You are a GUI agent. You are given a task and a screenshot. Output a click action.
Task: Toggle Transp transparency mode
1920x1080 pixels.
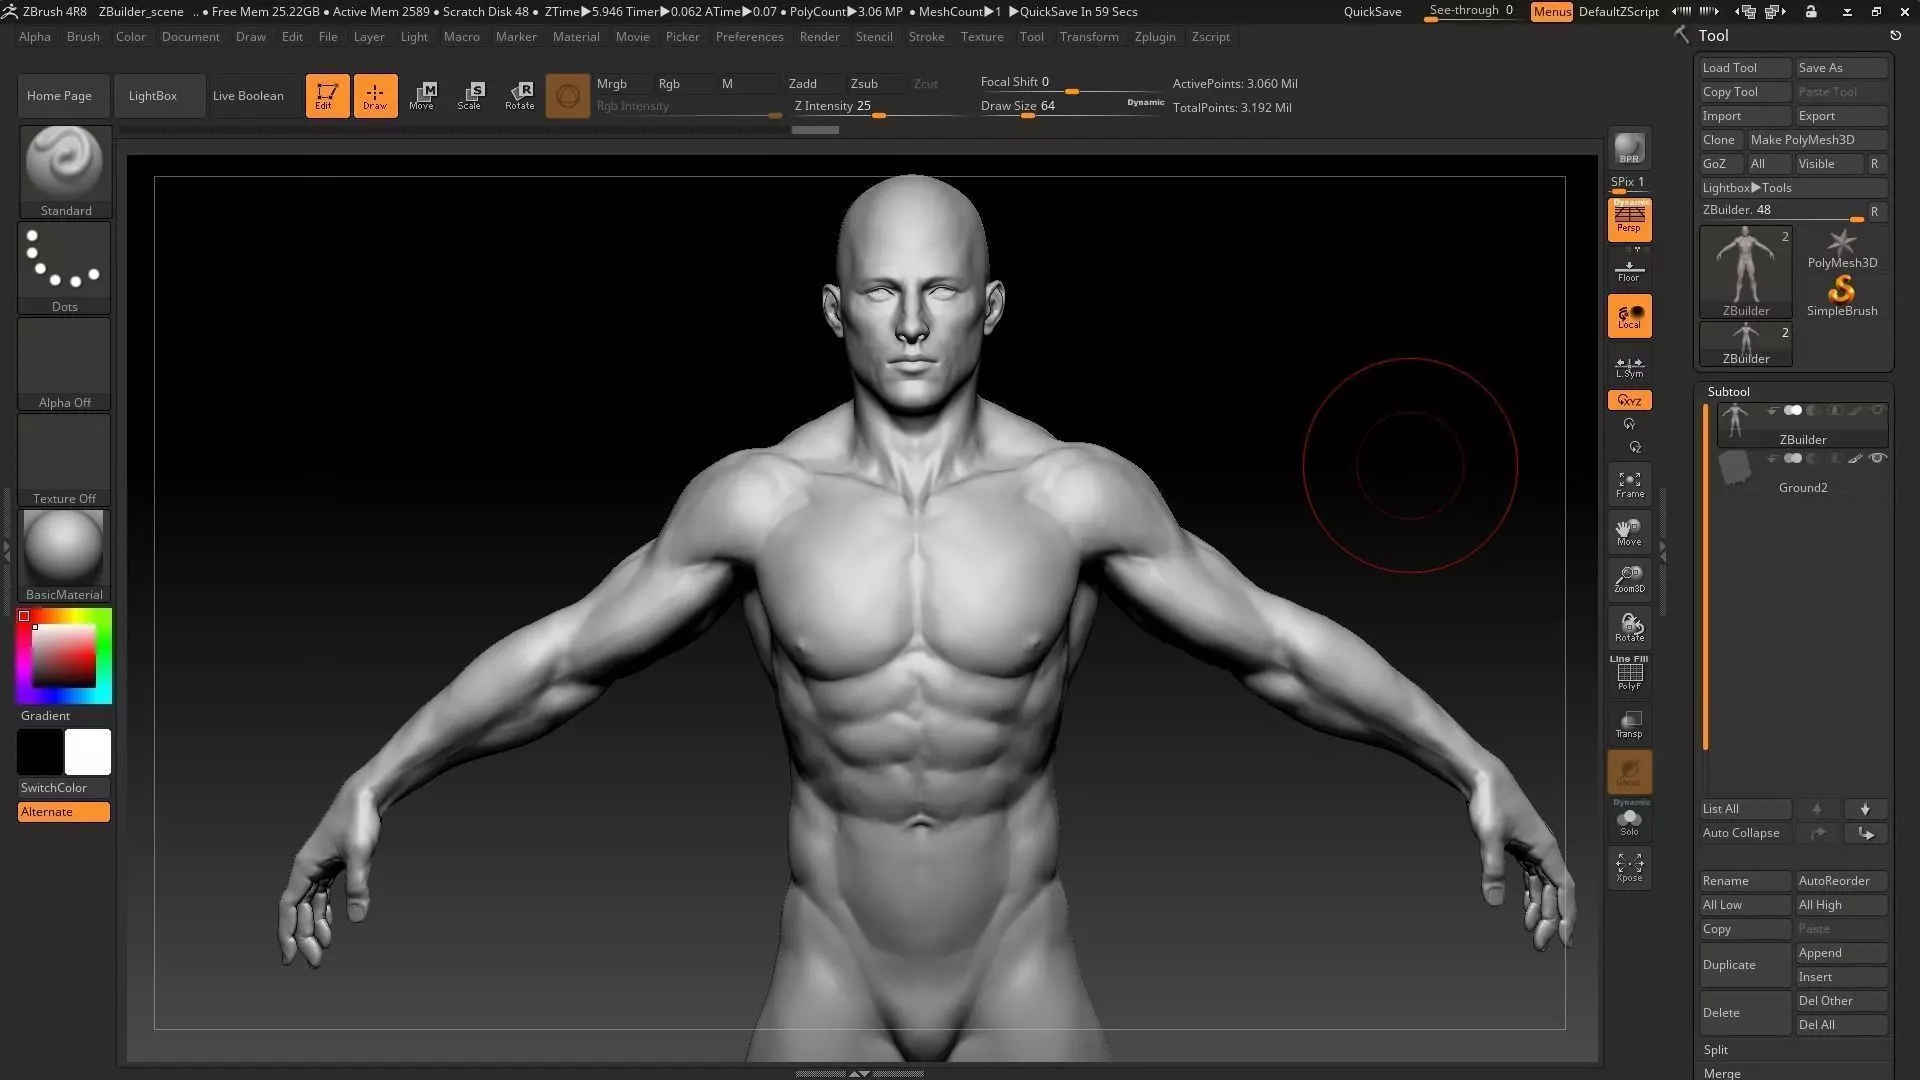1629,724
